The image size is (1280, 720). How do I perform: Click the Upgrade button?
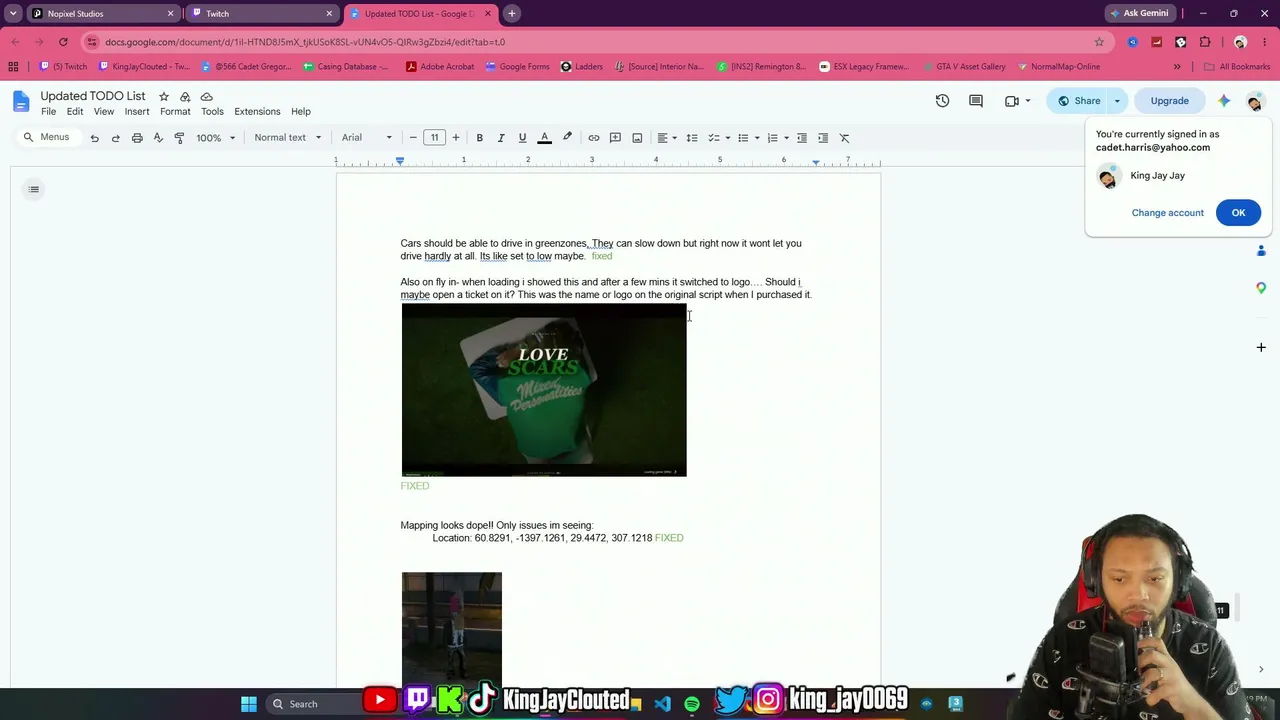(x=1169, y=101)
